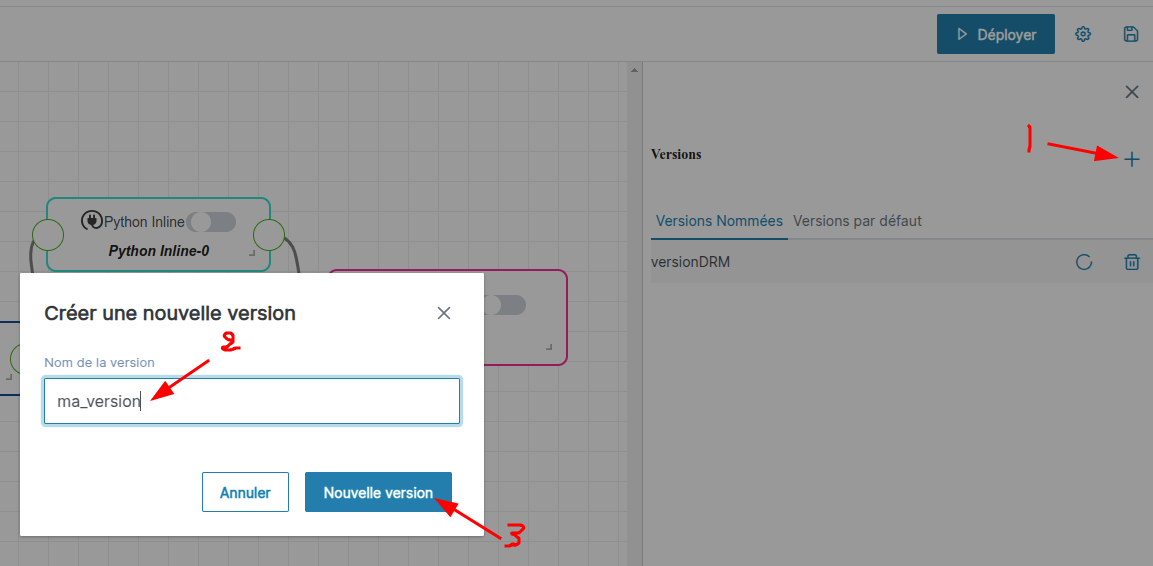This screenshot has height=566, width=1153.
Task: Open settings via the gear icon
Action: tap(1083, 34)
